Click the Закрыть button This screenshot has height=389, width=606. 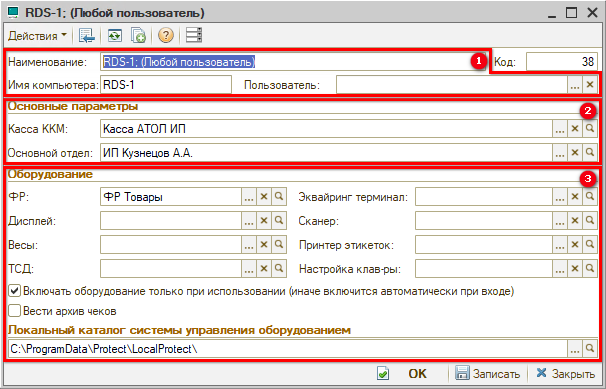pyautogui.click(x=565, y=374)
